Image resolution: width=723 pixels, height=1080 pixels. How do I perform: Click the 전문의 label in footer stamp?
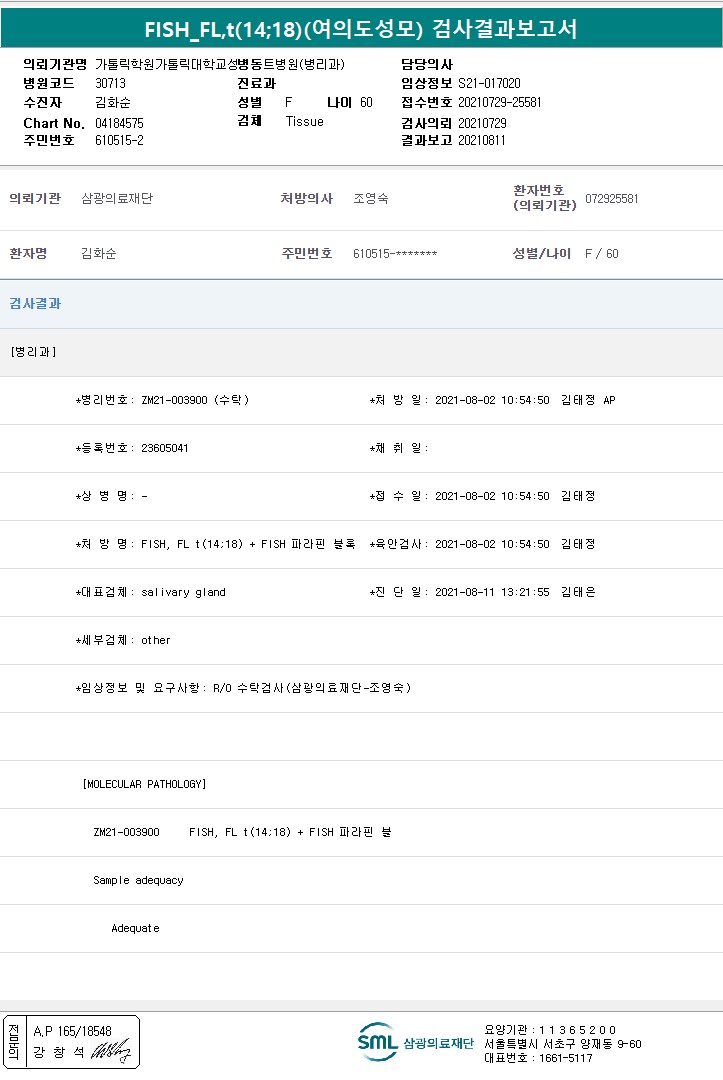coord(13,1041)
